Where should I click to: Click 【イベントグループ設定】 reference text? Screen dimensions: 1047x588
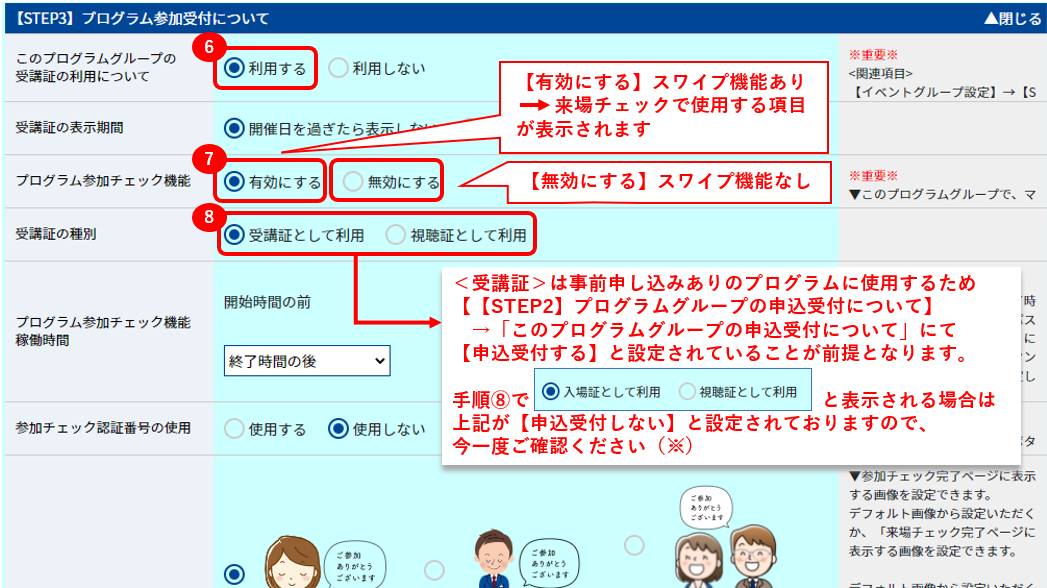coord(925,92)
